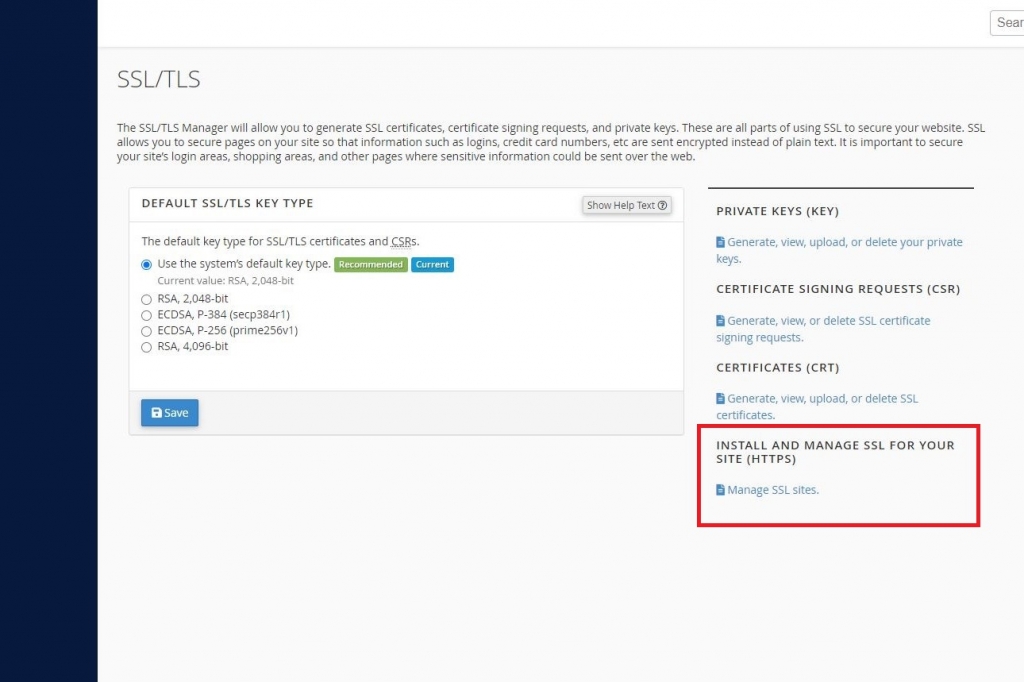Click the Default SSL/TLS Key Type heading
Viewport: 1024px width, 682px height.
[x=227, y=203]
